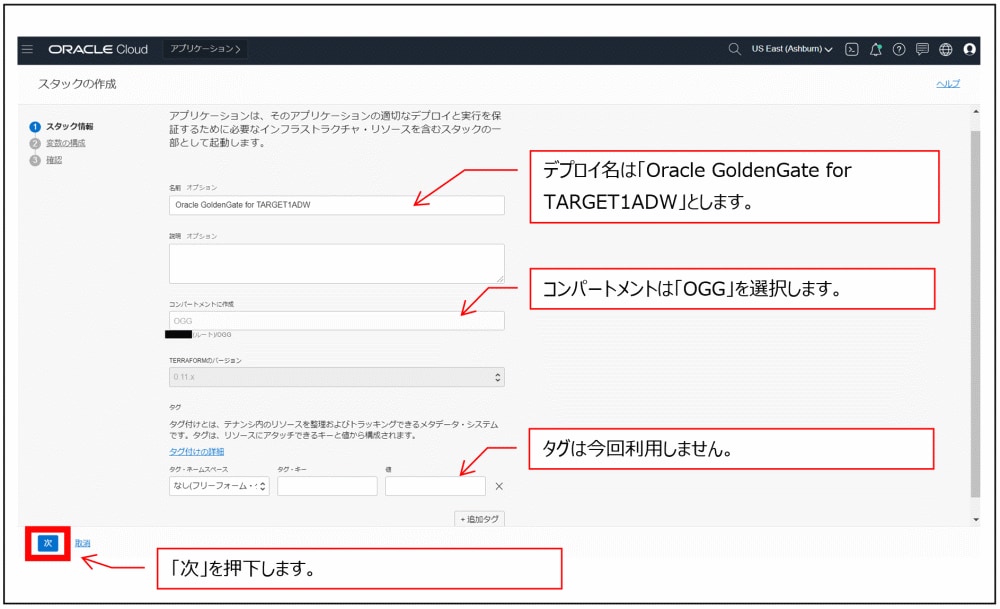
Task: Open the アプリケーション breadcrumb dropdown
Action: tap(205, 49)
